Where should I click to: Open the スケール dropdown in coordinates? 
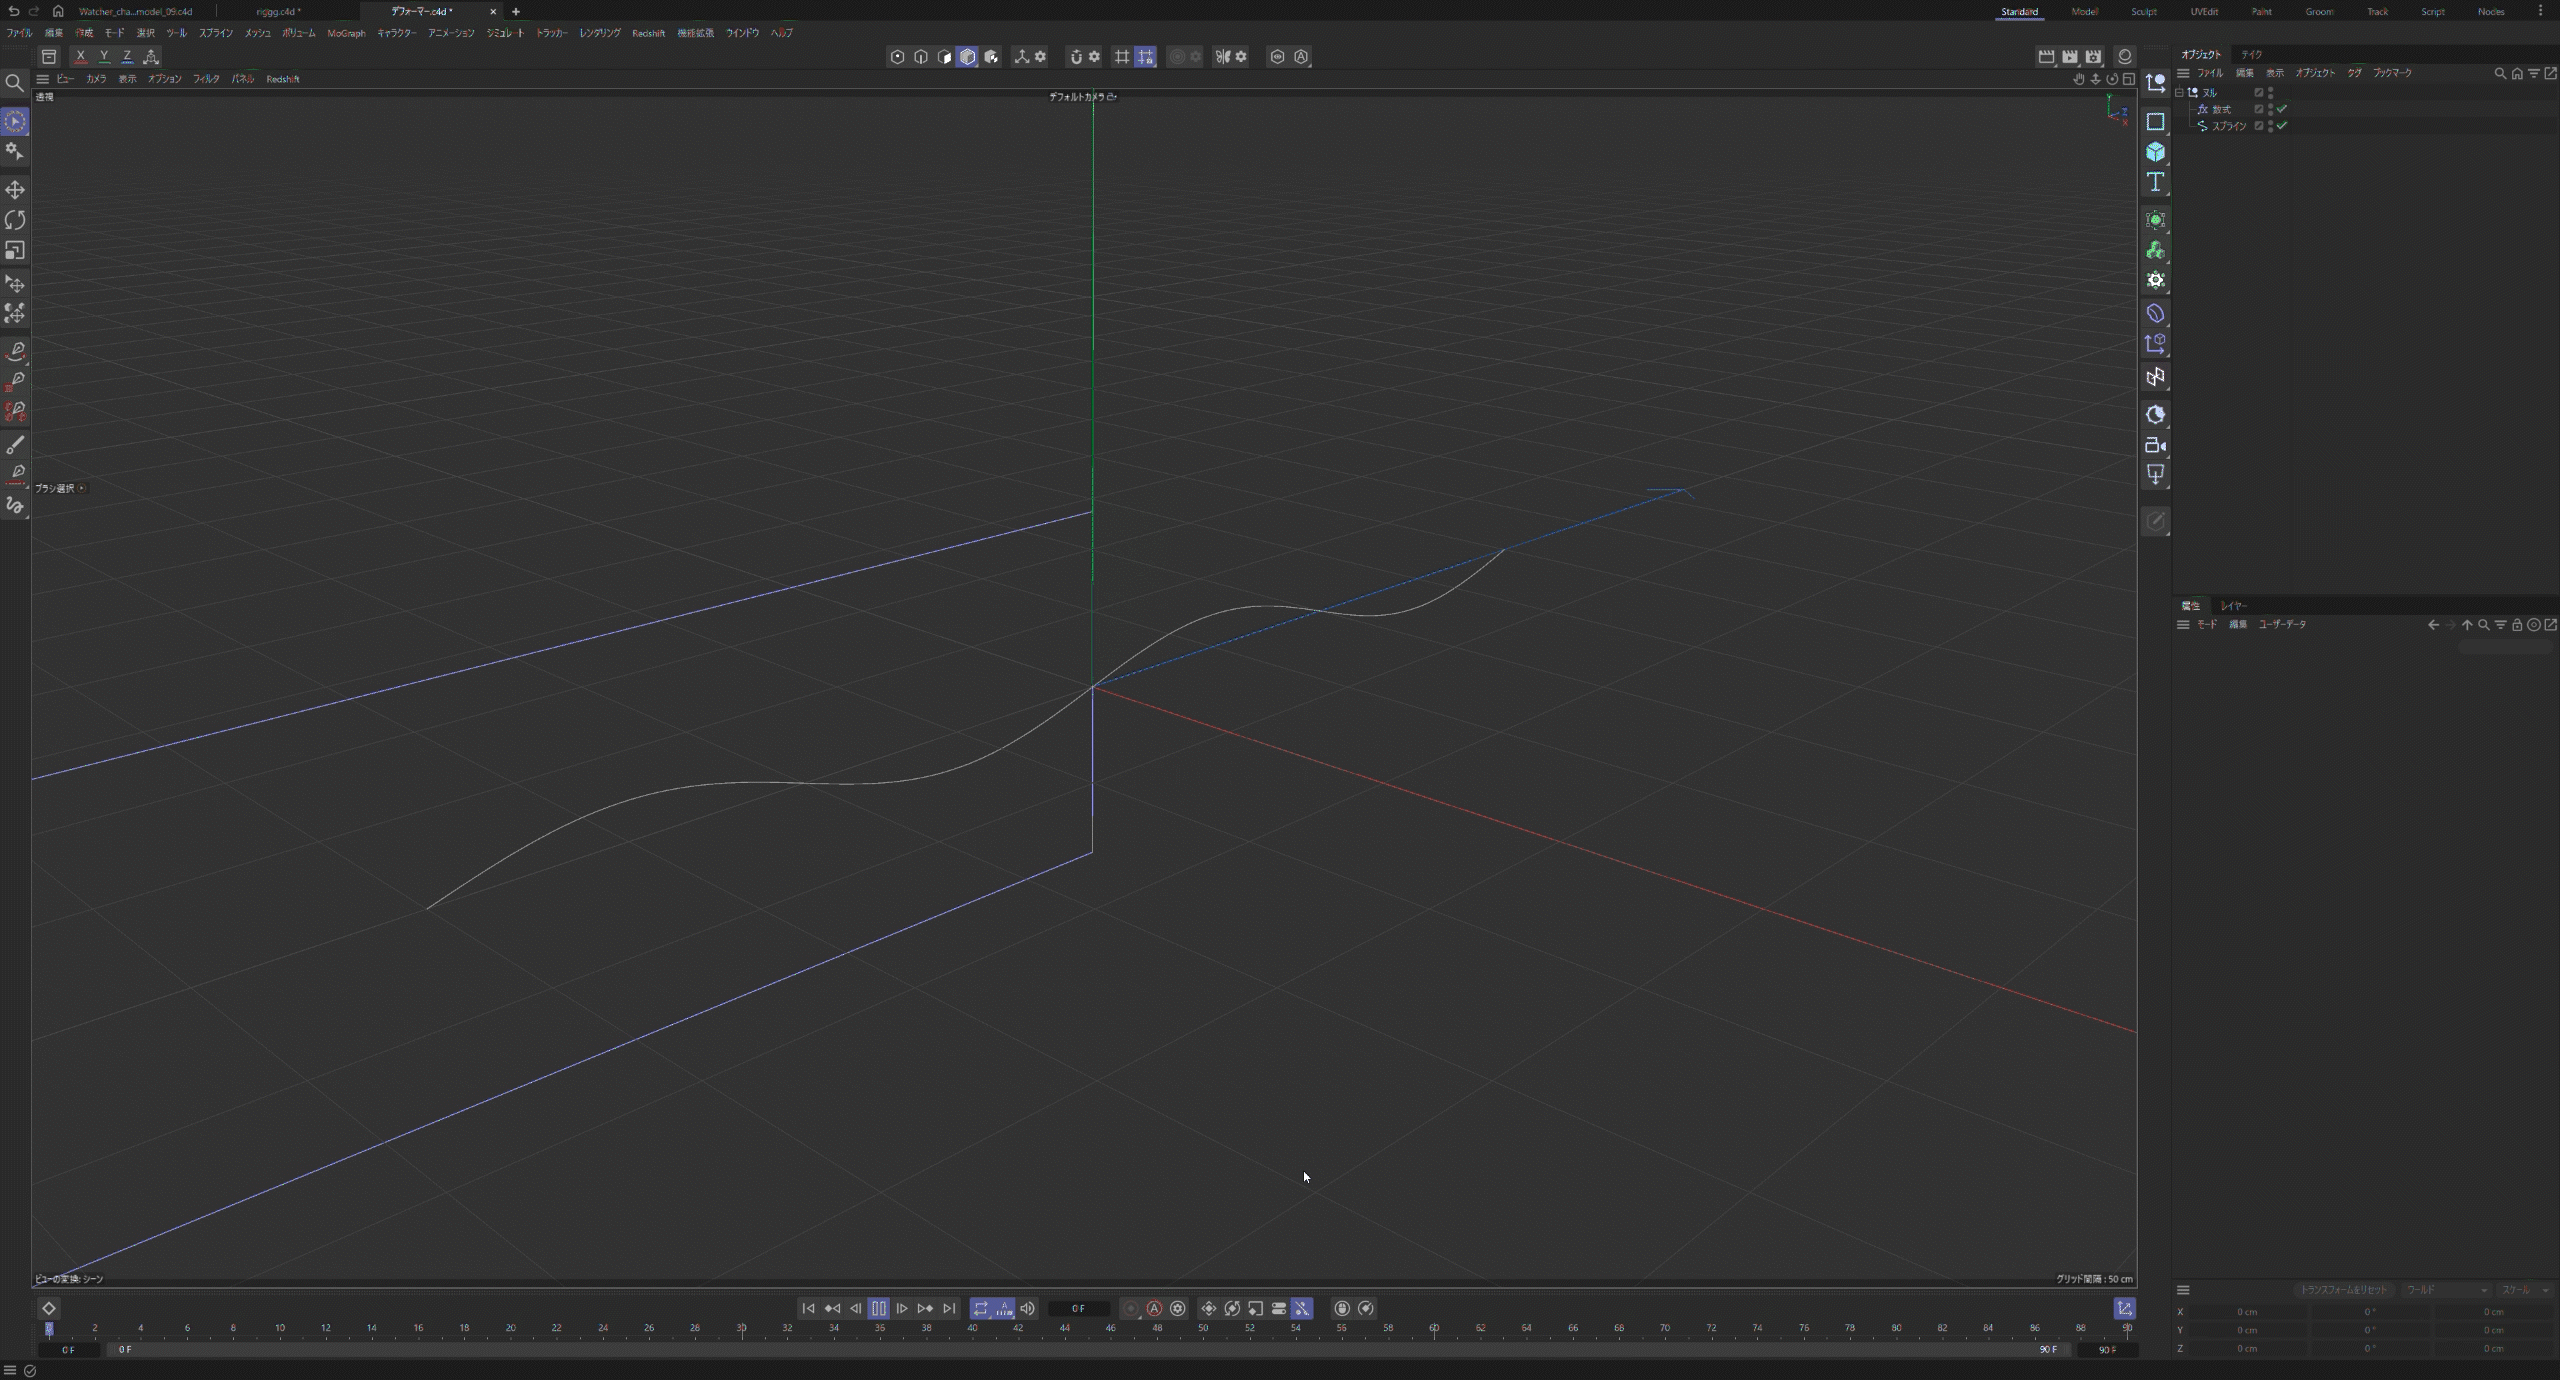point(2523,1290)
